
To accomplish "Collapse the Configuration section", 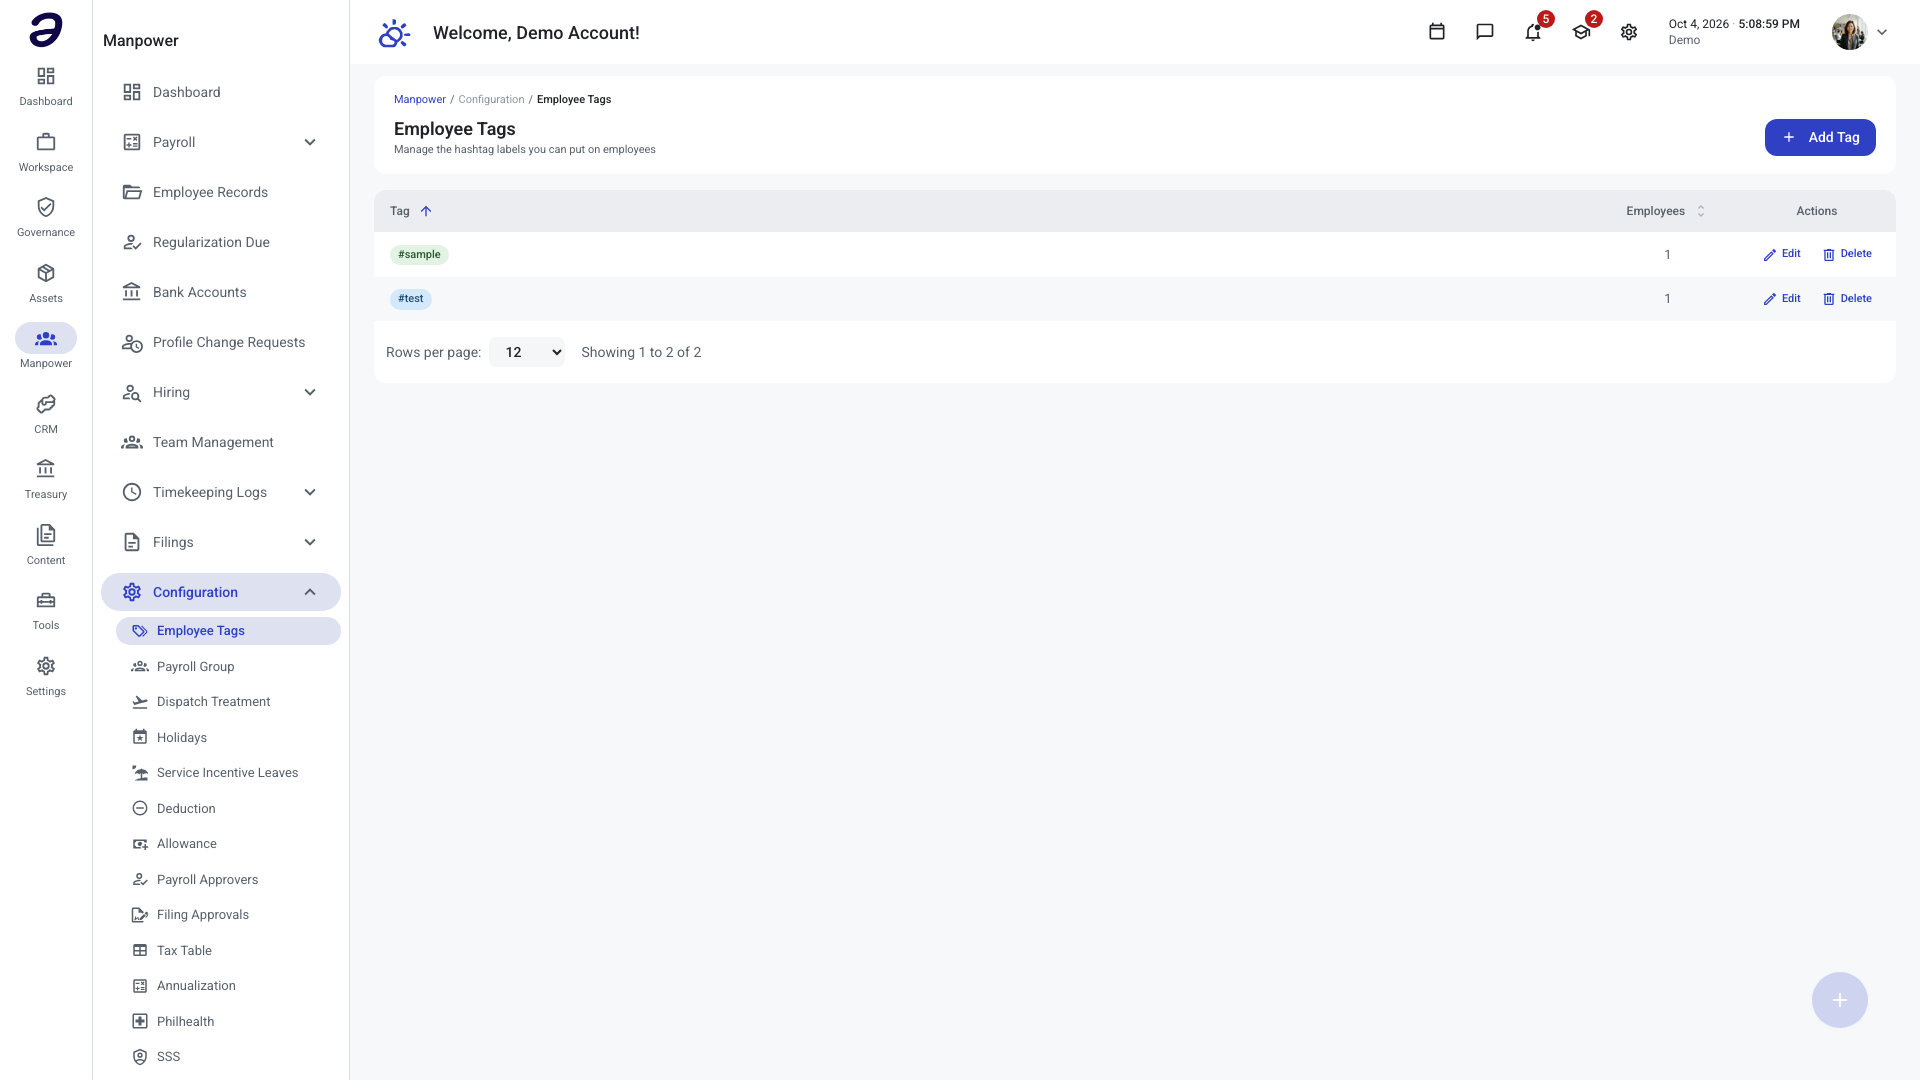I will coord(221,592).
